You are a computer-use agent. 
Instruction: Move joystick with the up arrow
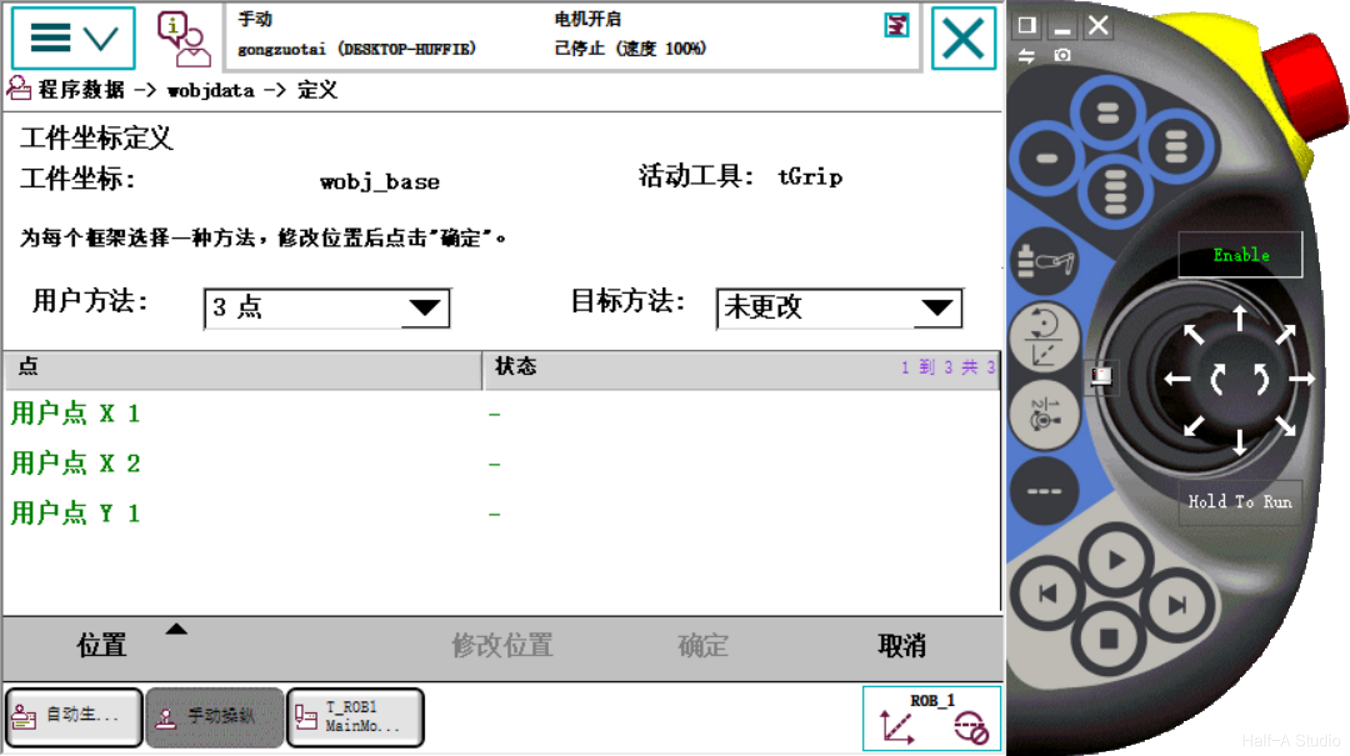(1240, 319)
